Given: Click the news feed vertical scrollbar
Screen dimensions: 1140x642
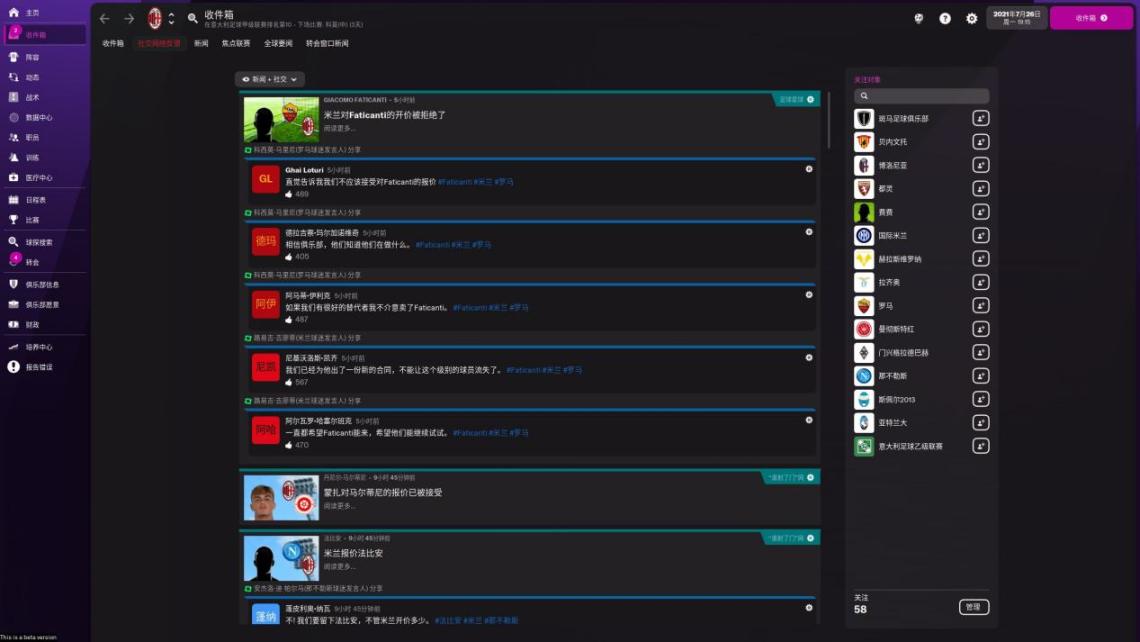Looking at the screenshot, I should 829,120.
